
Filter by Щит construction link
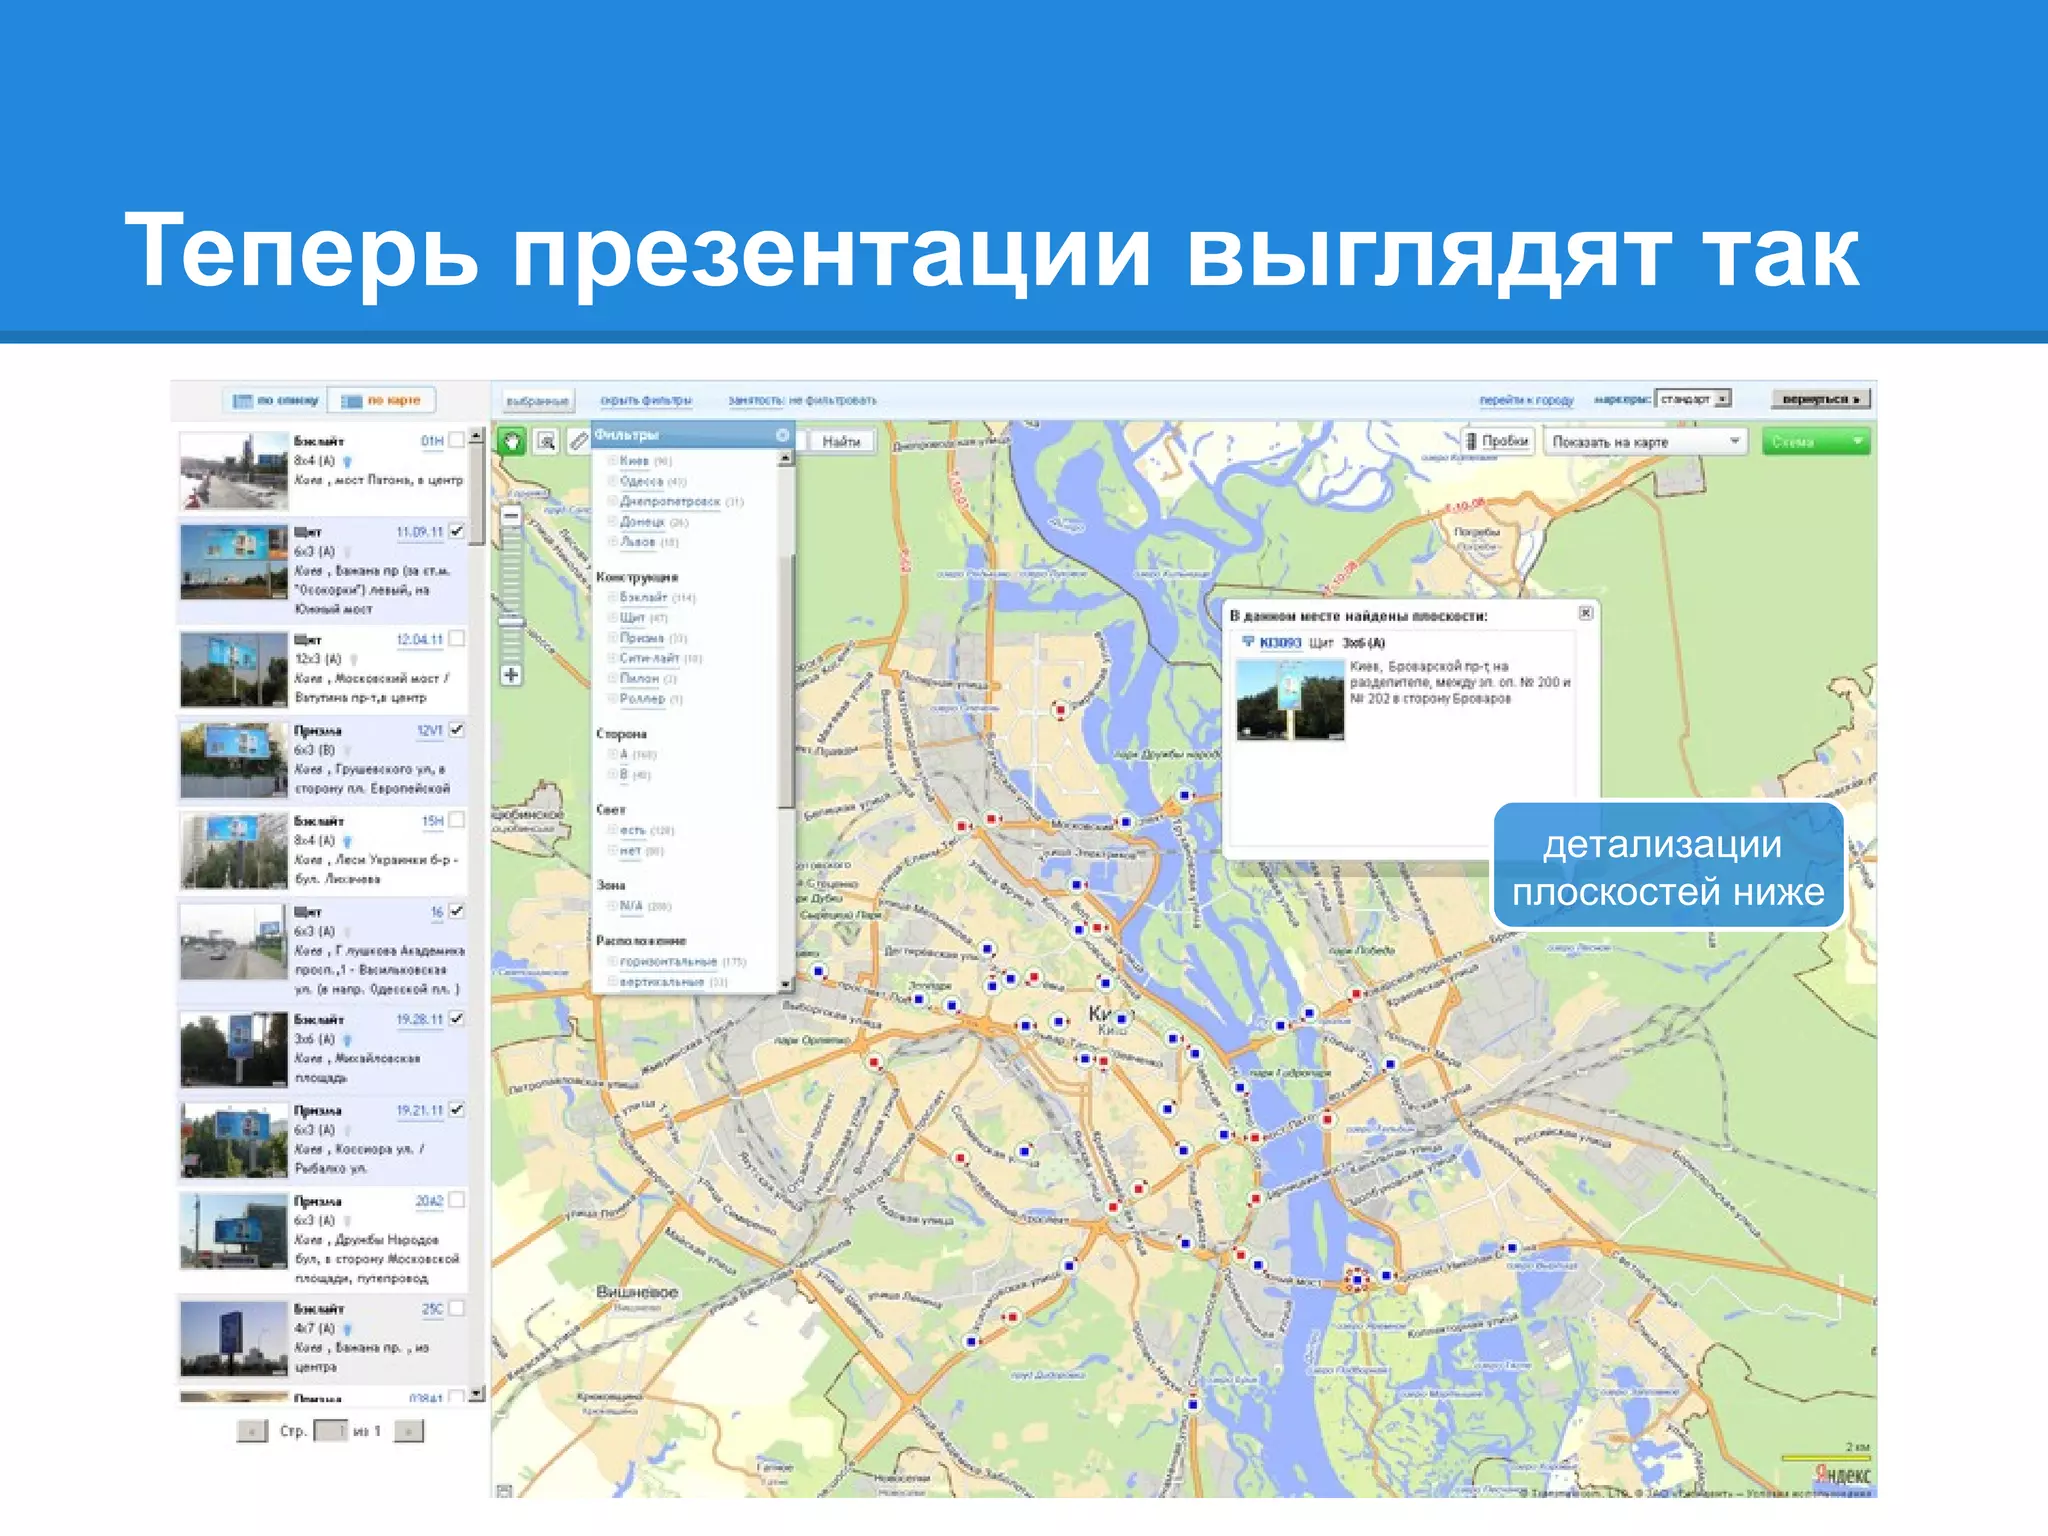click(632, 617)
